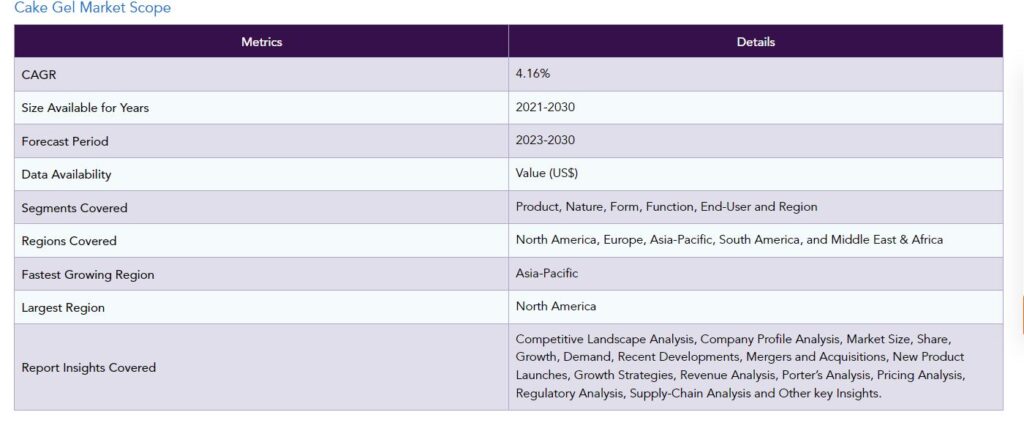The width and height of the screenshot is (1024, 423).
Task: Select the Segments Covered label
Action: [x=74, y=208]
